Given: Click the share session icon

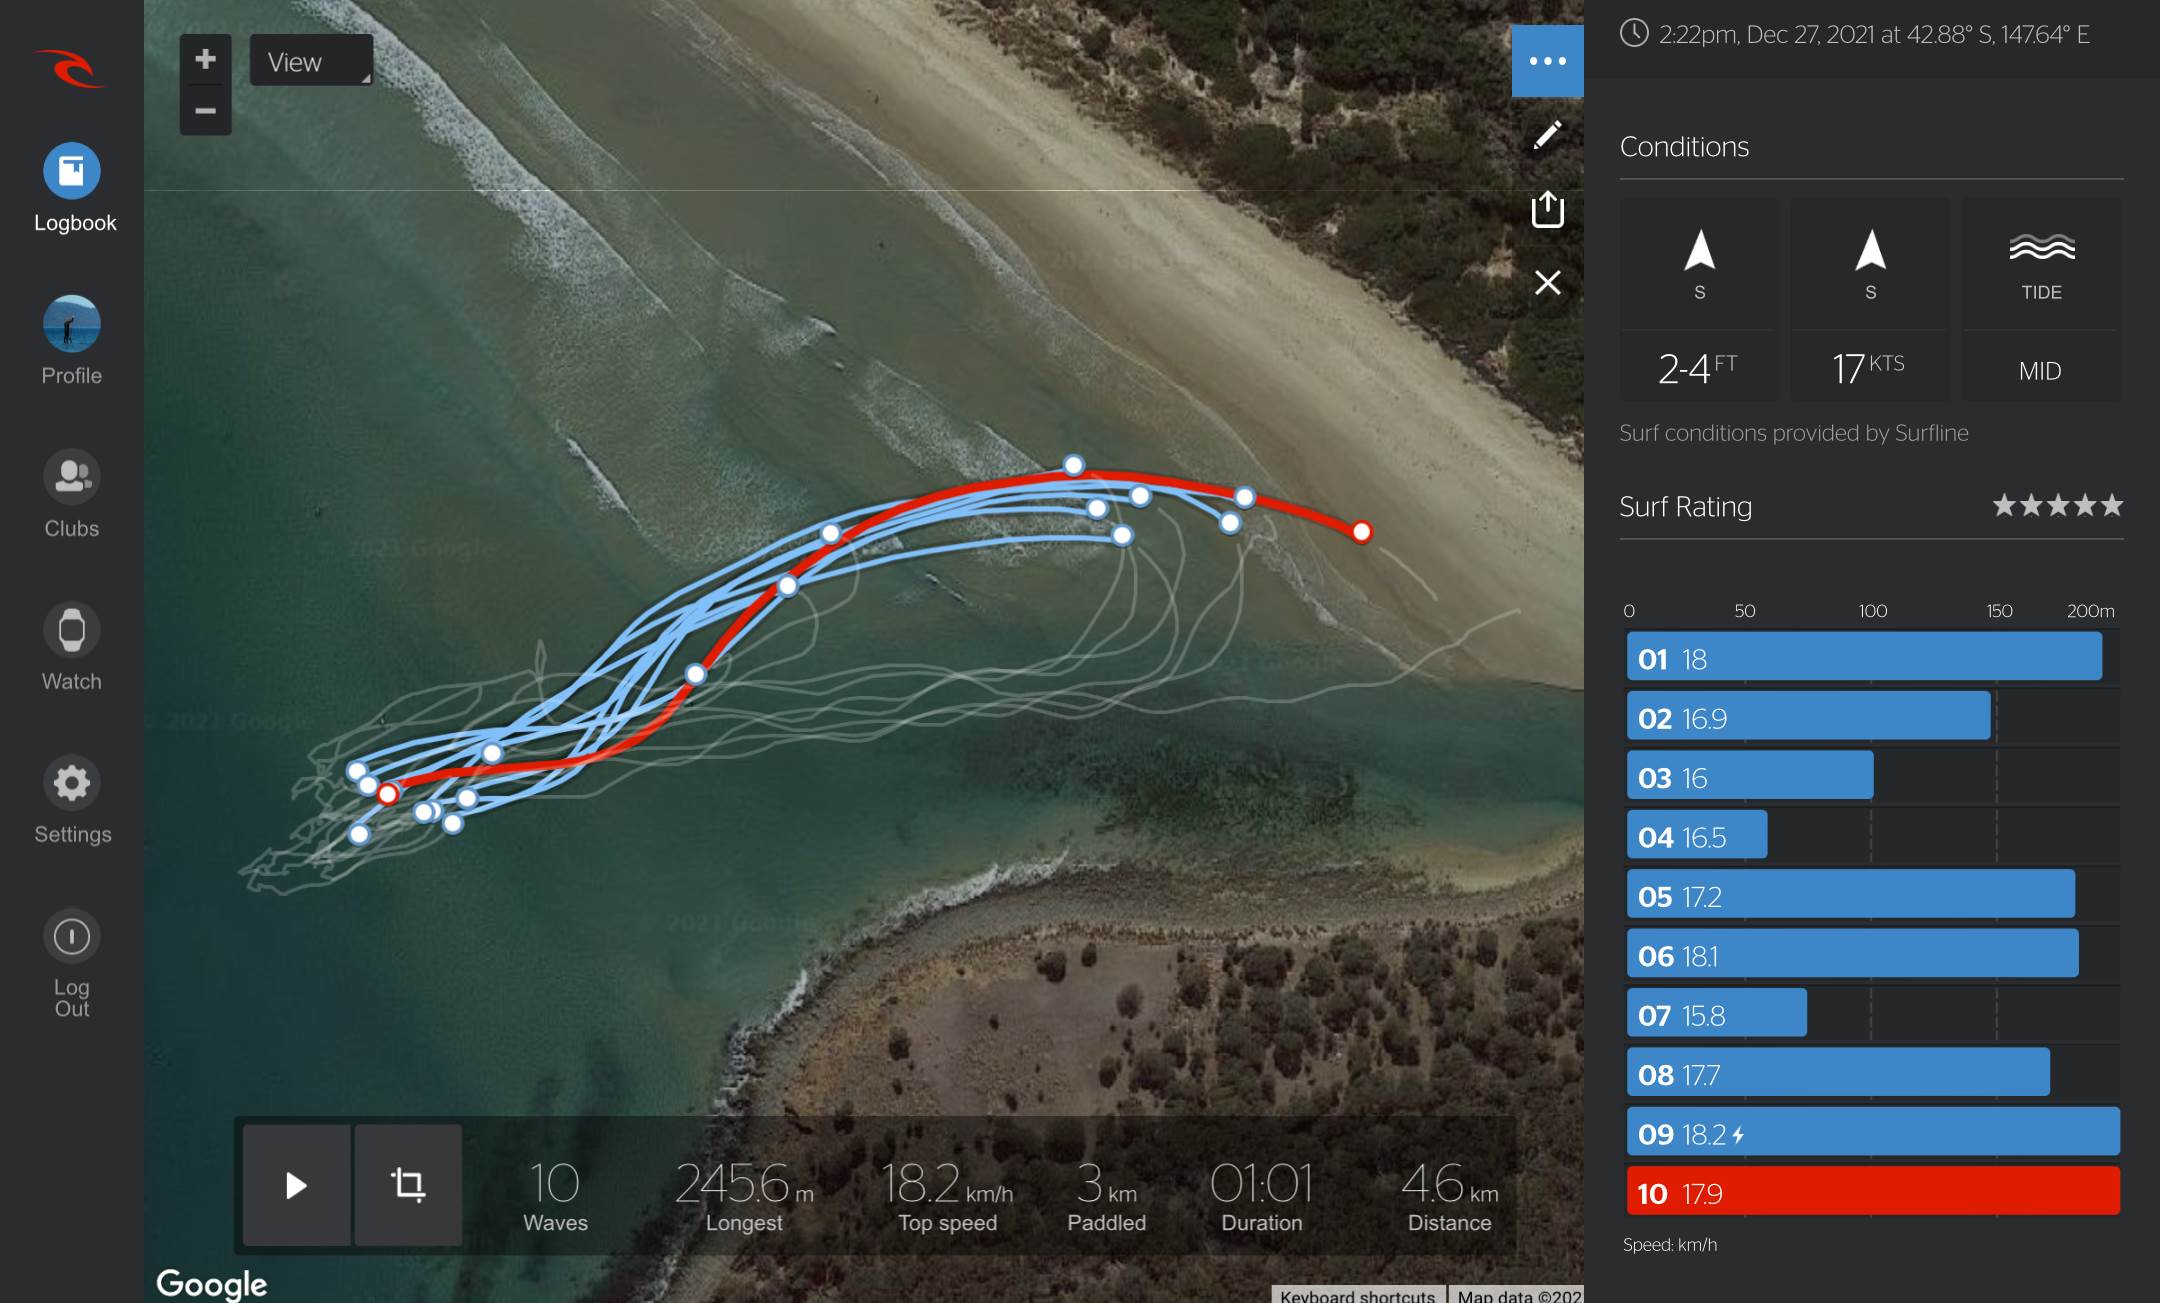Looking at the screenshot, I should point(1547,209).
